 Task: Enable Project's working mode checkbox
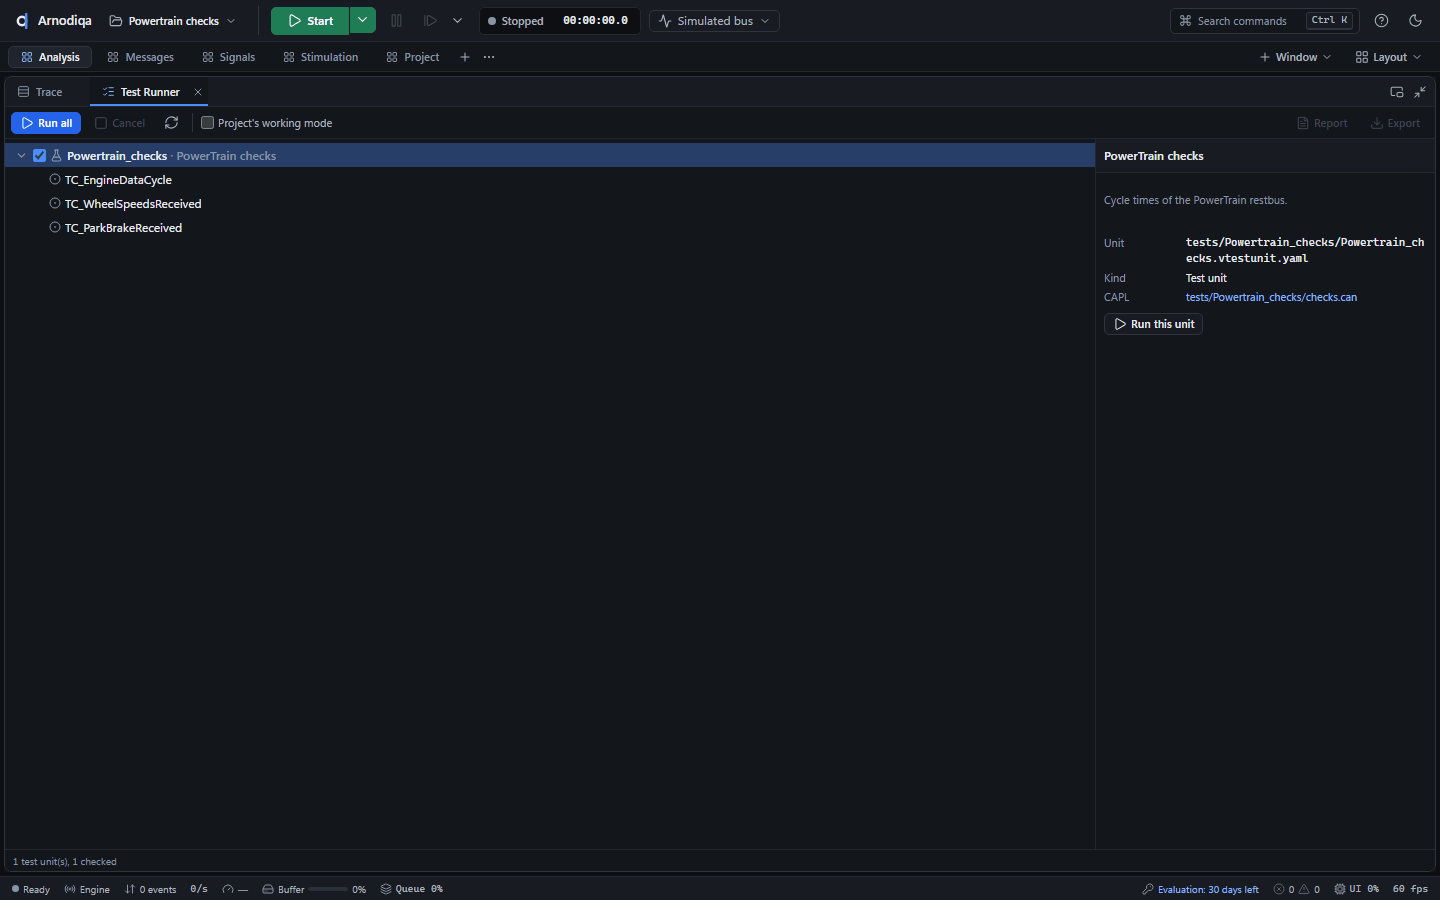click(207, 123)
